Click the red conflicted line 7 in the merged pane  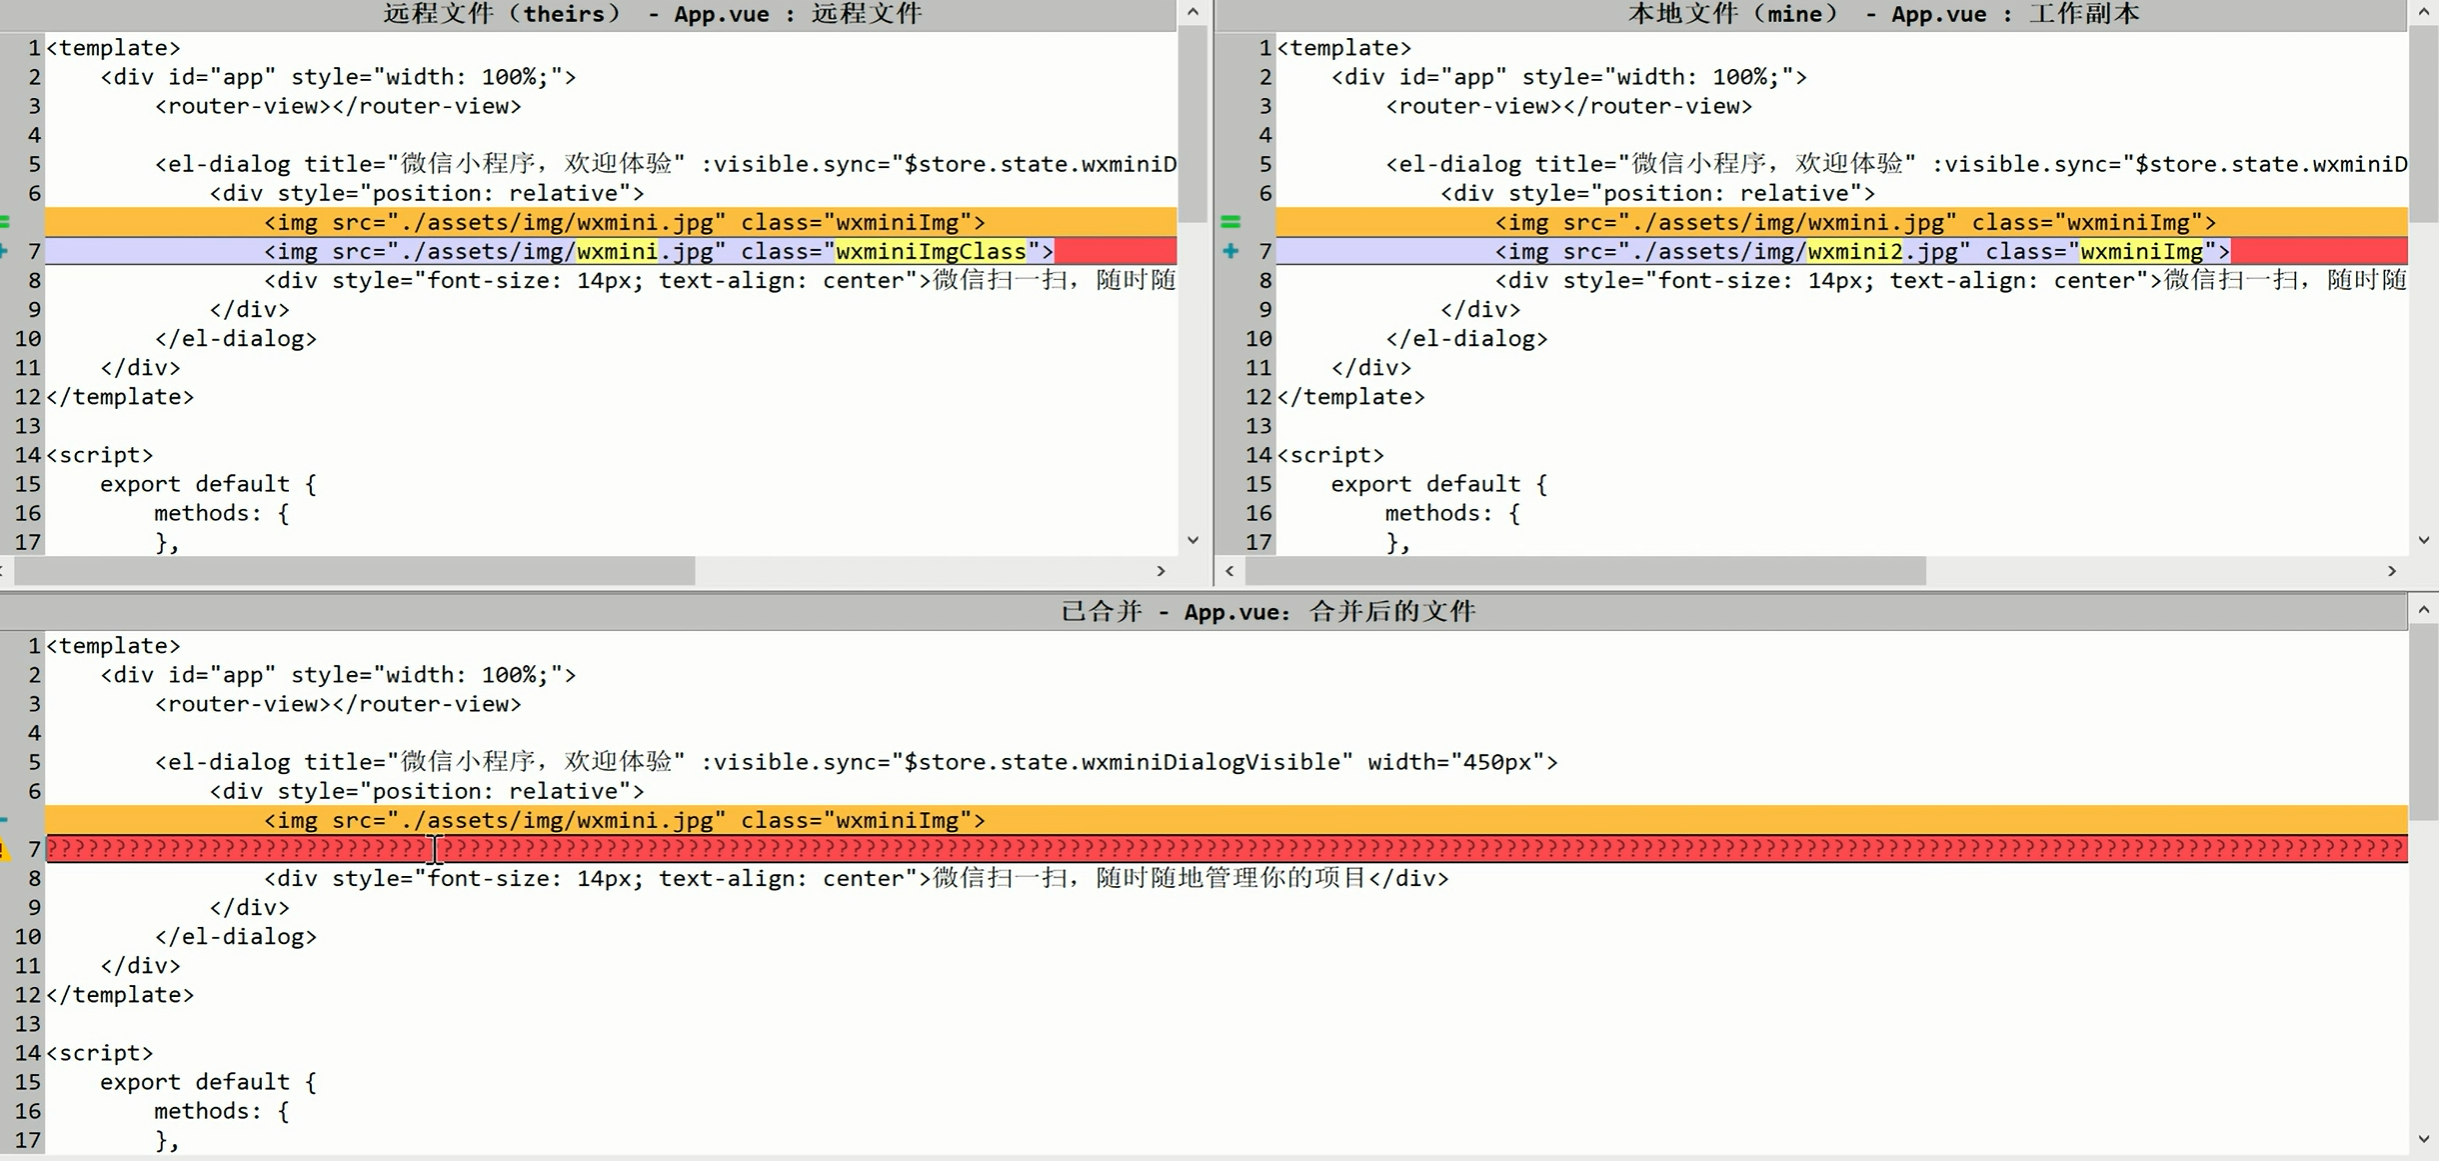click(1200, 850)
